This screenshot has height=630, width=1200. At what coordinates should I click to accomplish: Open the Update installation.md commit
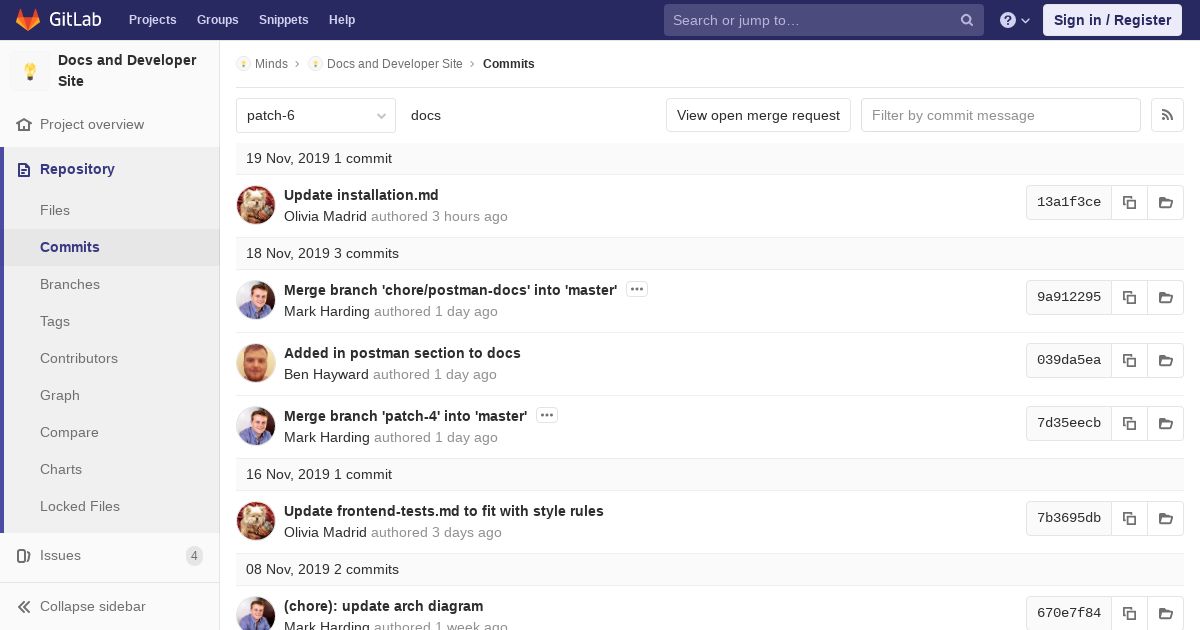361,195
